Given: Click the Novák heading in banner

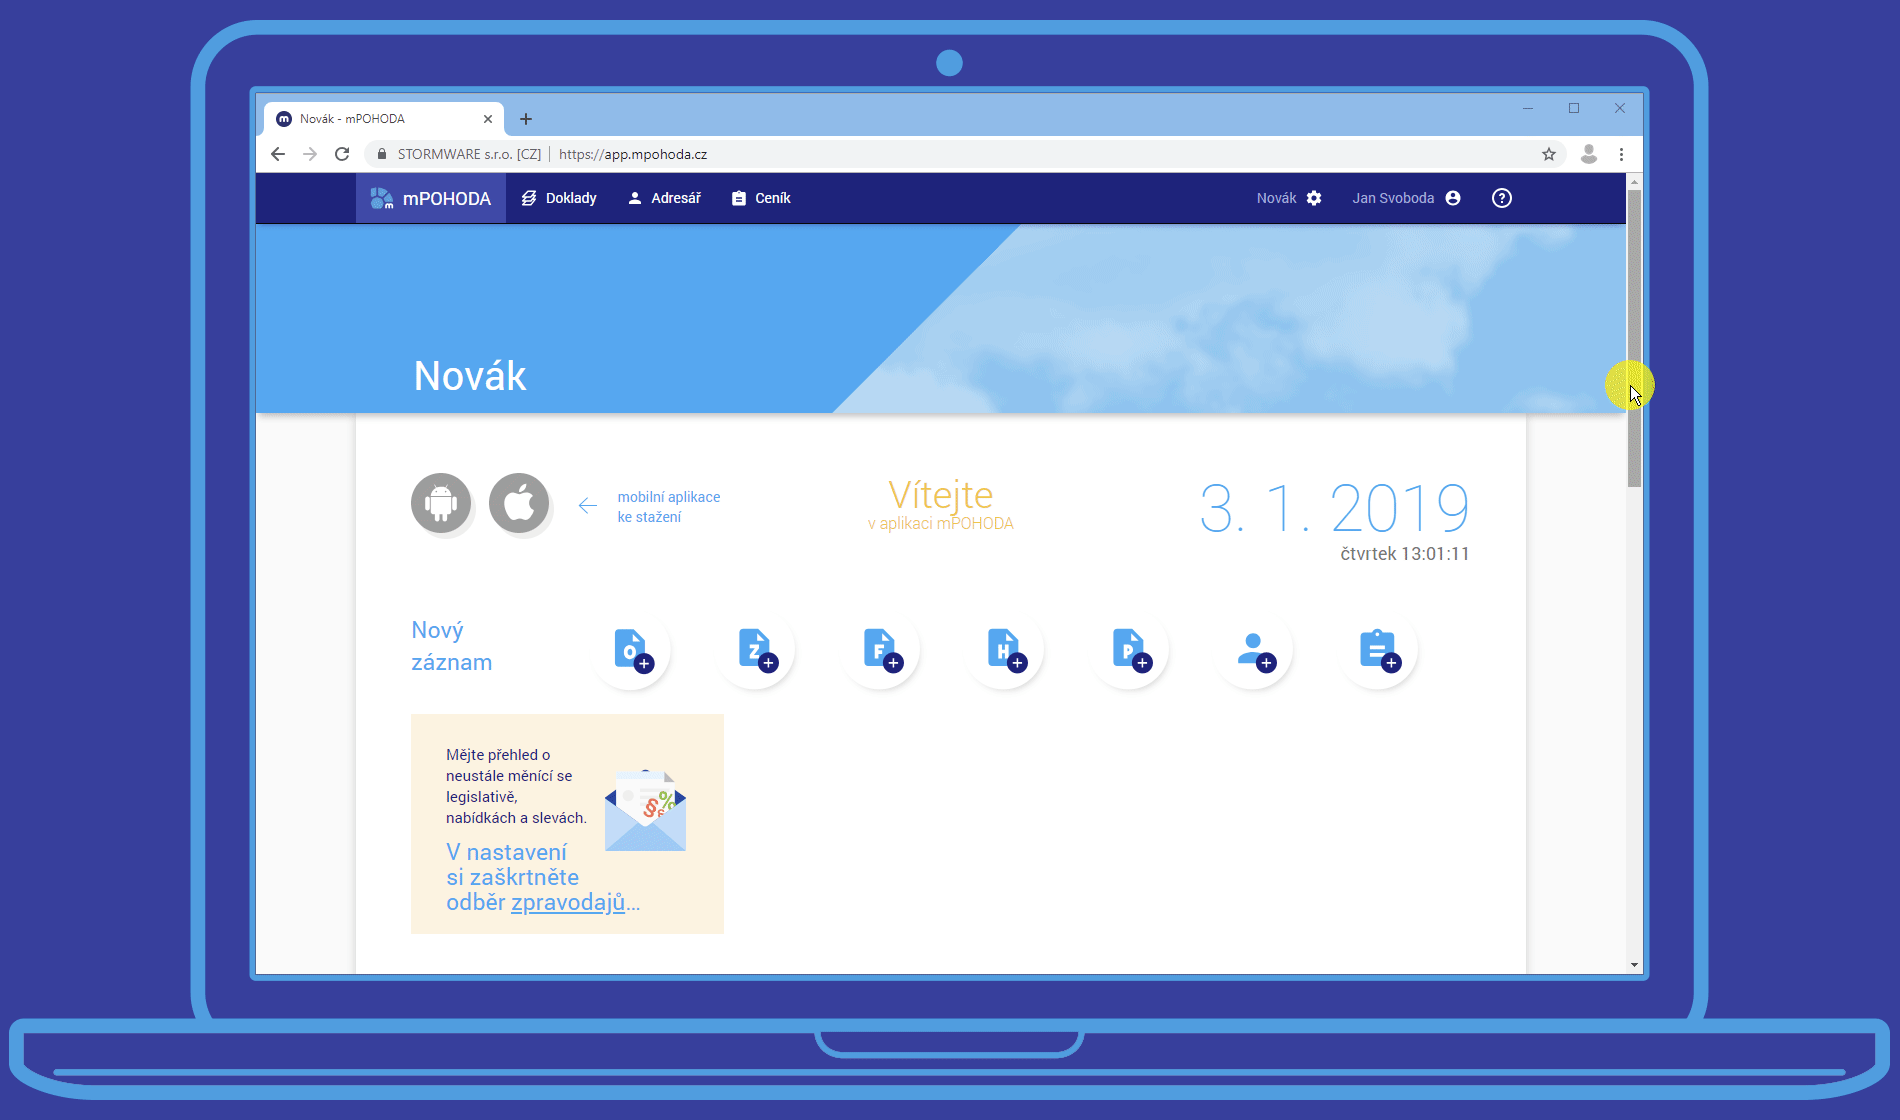Looking at the screenshot, I should pyautogui.click(x=470, y=376).
